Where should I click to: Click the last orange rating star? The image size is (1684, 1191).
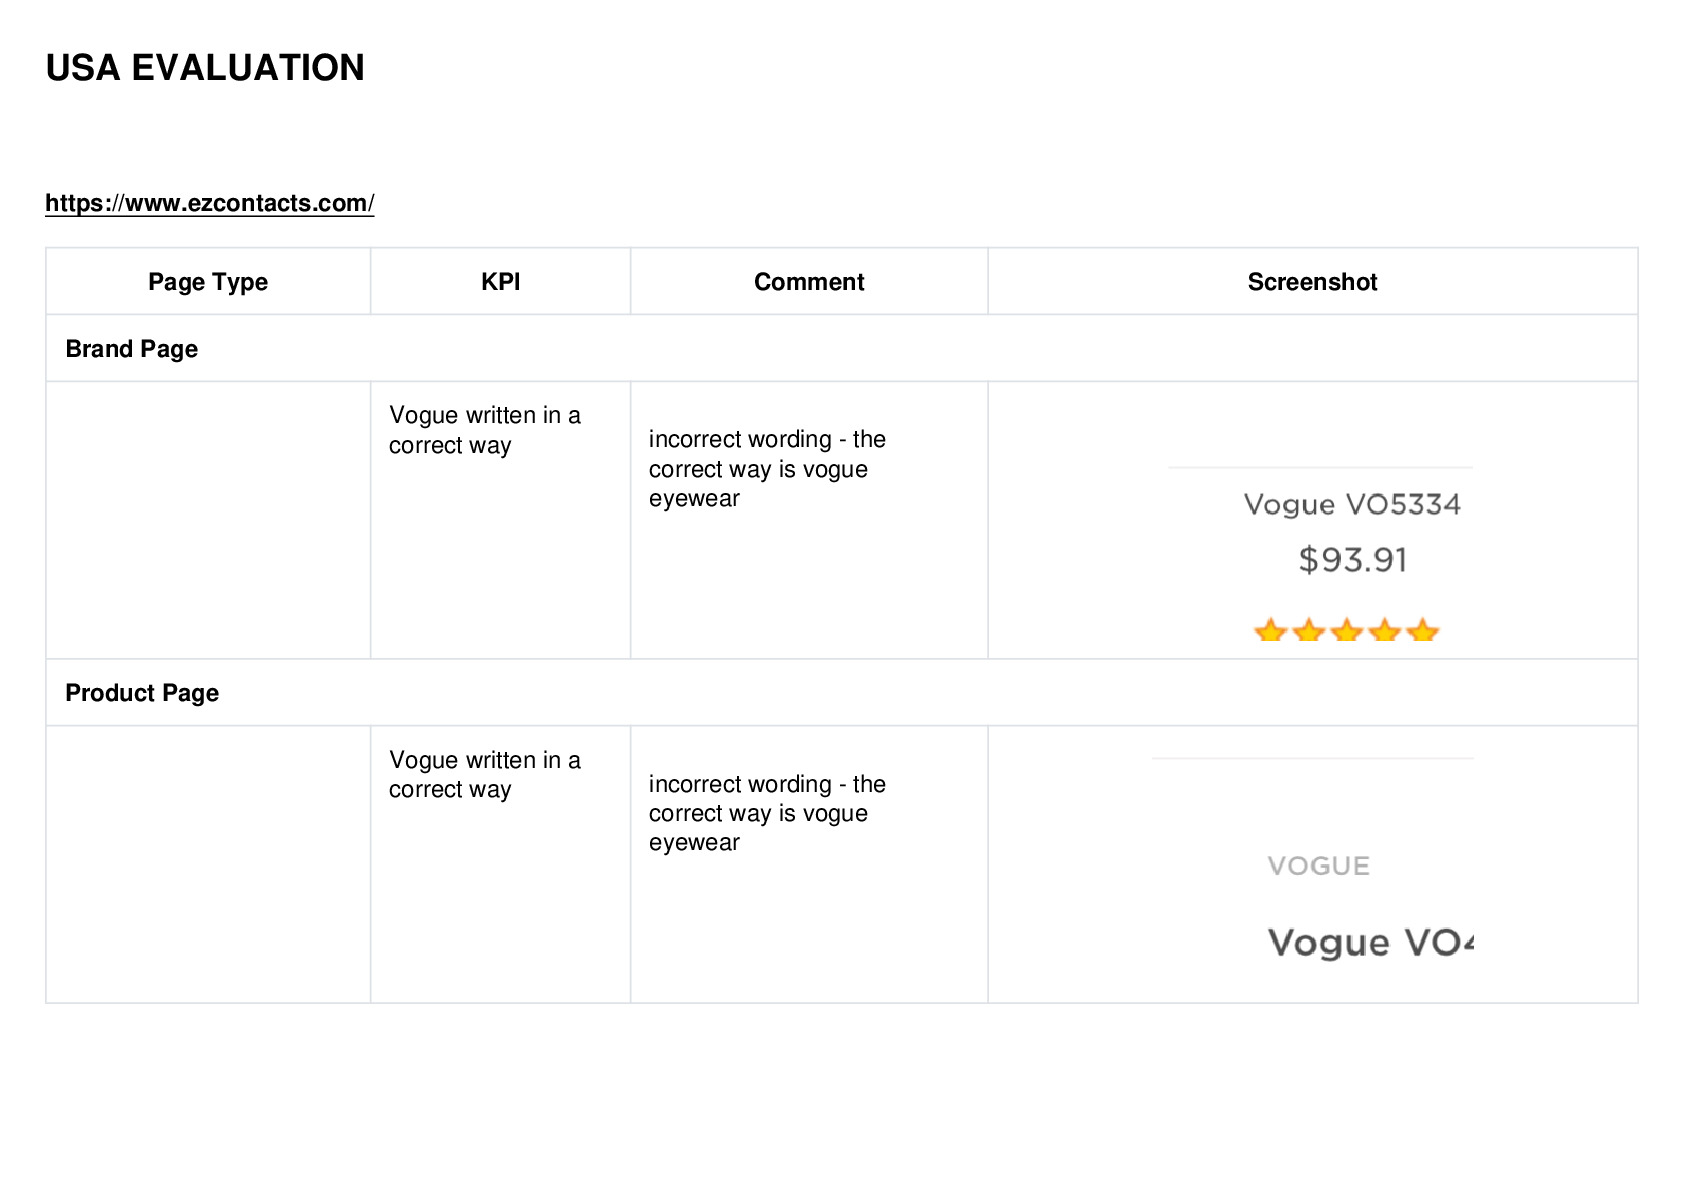point(1422,630)
